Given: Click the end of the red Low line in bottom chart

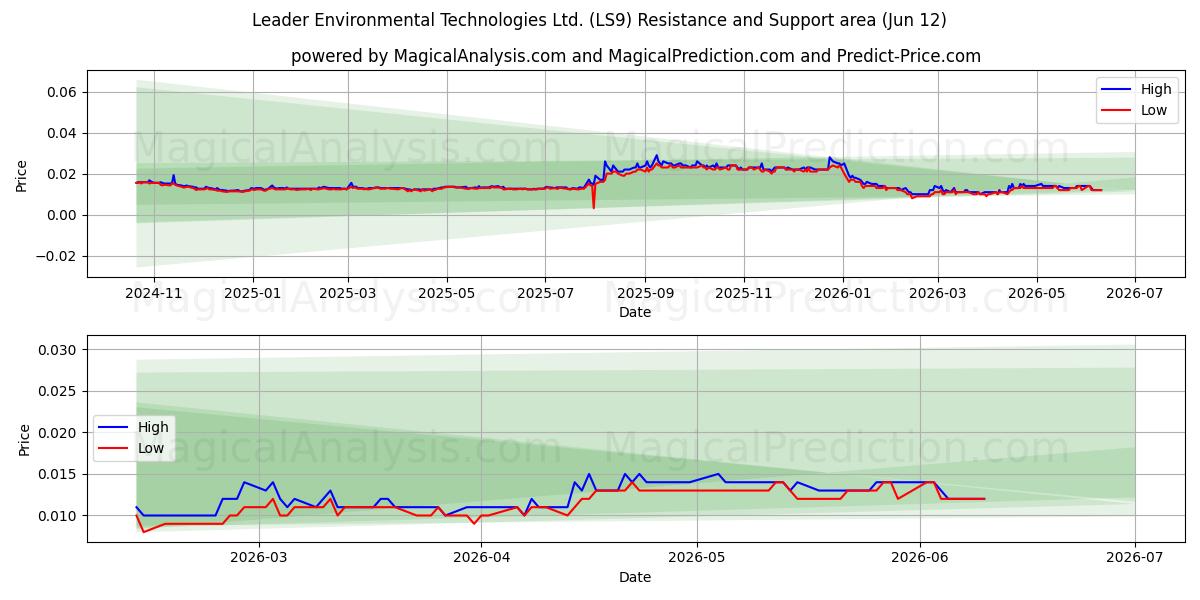Looking at the screenshot, I should [984, 499].
